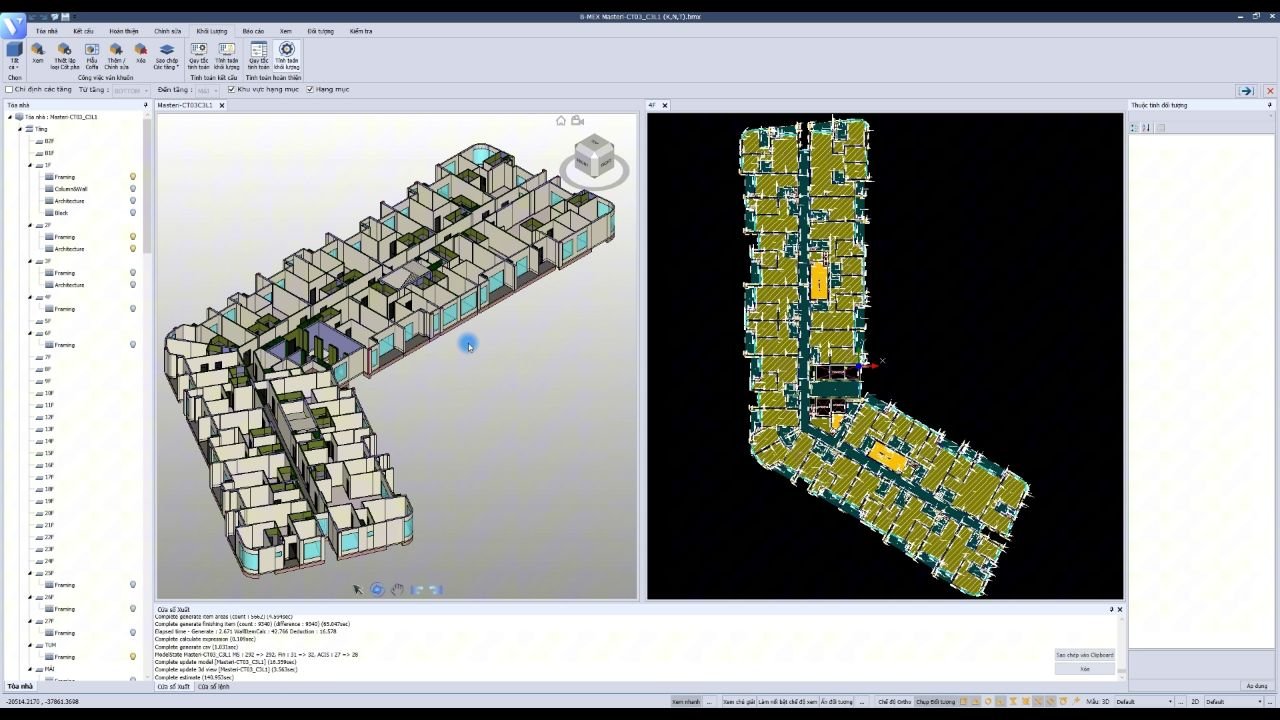Activate the orbit tool below 3D view
1280x720 pixels.
(377, 590)
